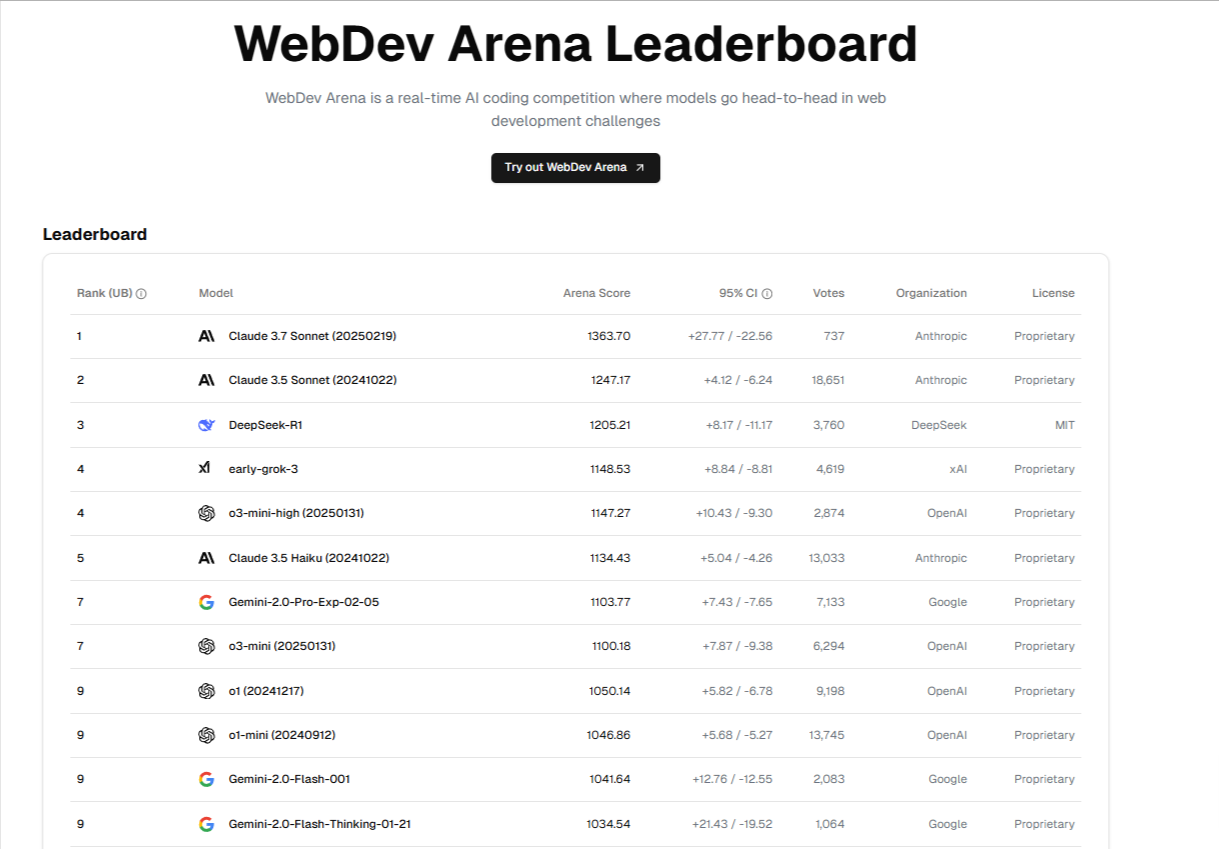Click the Arena Score column header
Screen dimensions: 1219x849
click(597, 294)
